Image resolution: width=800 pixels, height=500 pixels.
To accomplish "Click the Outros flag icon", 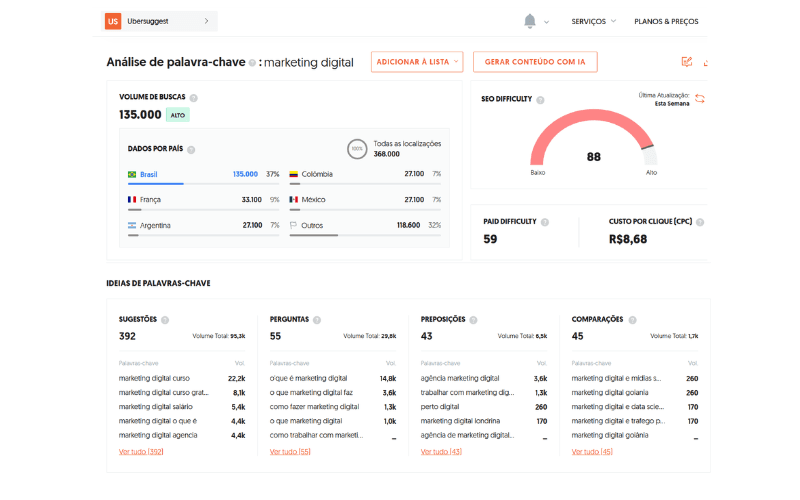I will coord(293,225).
